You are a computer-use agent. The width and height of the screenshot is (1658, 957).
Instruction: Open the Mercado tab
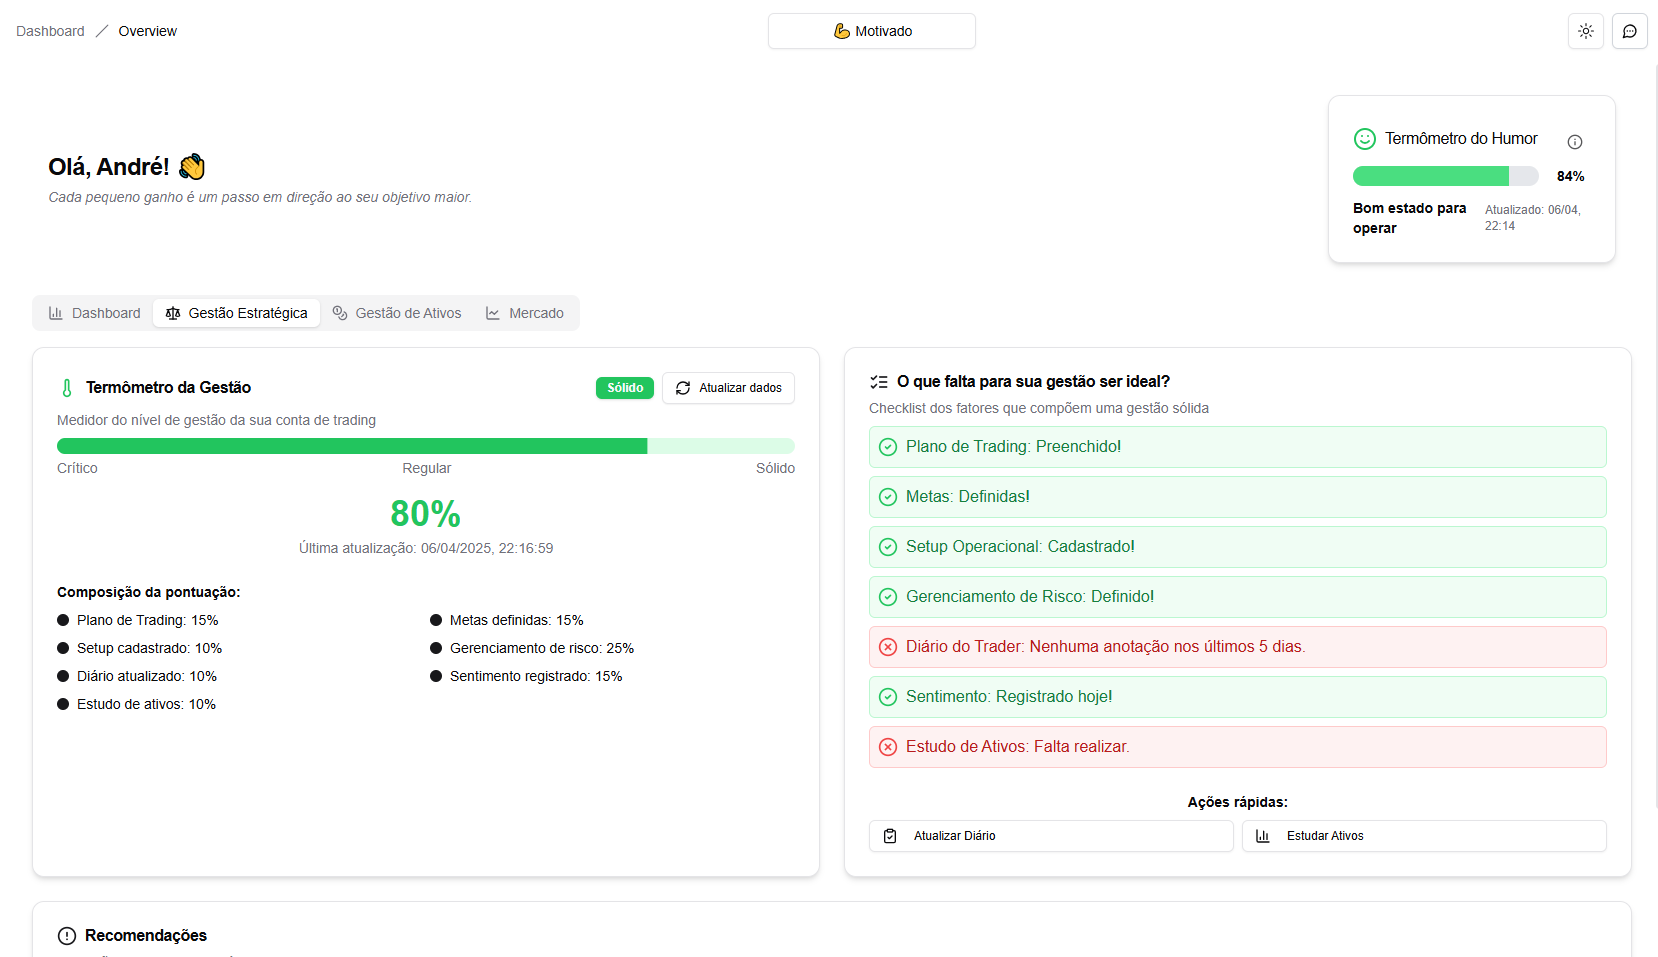point(525,313)
